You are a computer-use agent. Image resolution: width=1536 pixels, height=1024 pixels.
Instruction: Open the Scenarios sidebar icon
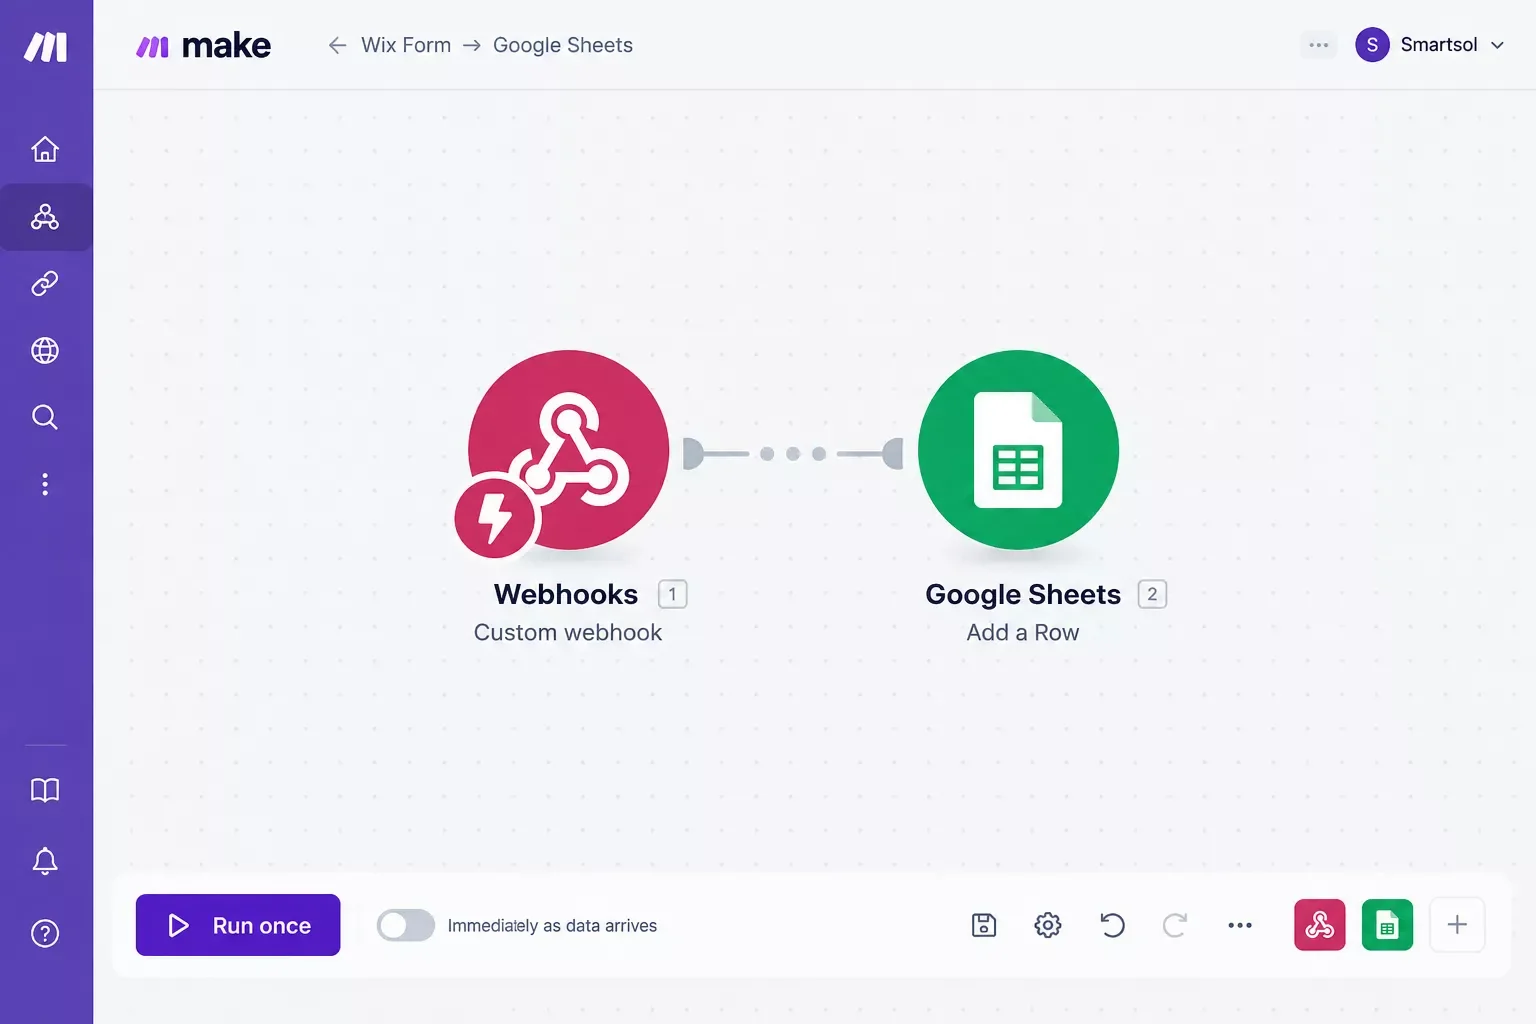[x=45, y=217]
